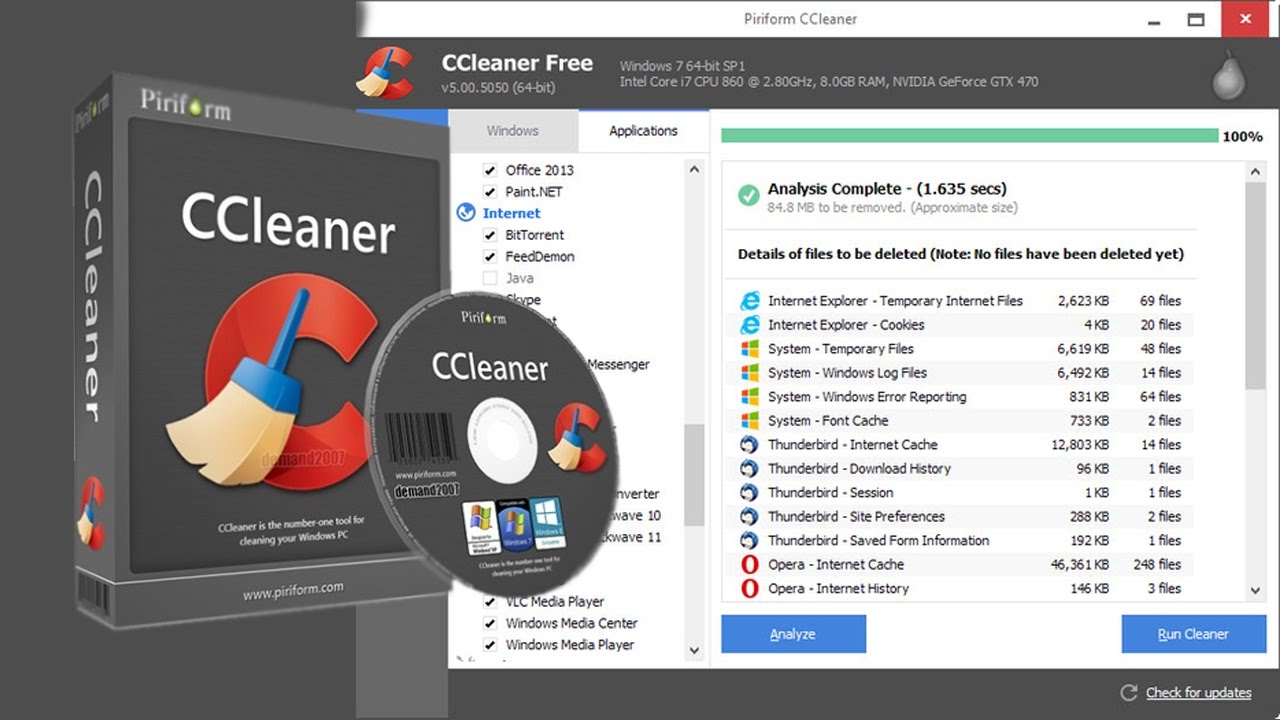Click the Windows icon beside Windows Log Files
The height and width of the screenshot is (720, 1280).
pos(749,373)
